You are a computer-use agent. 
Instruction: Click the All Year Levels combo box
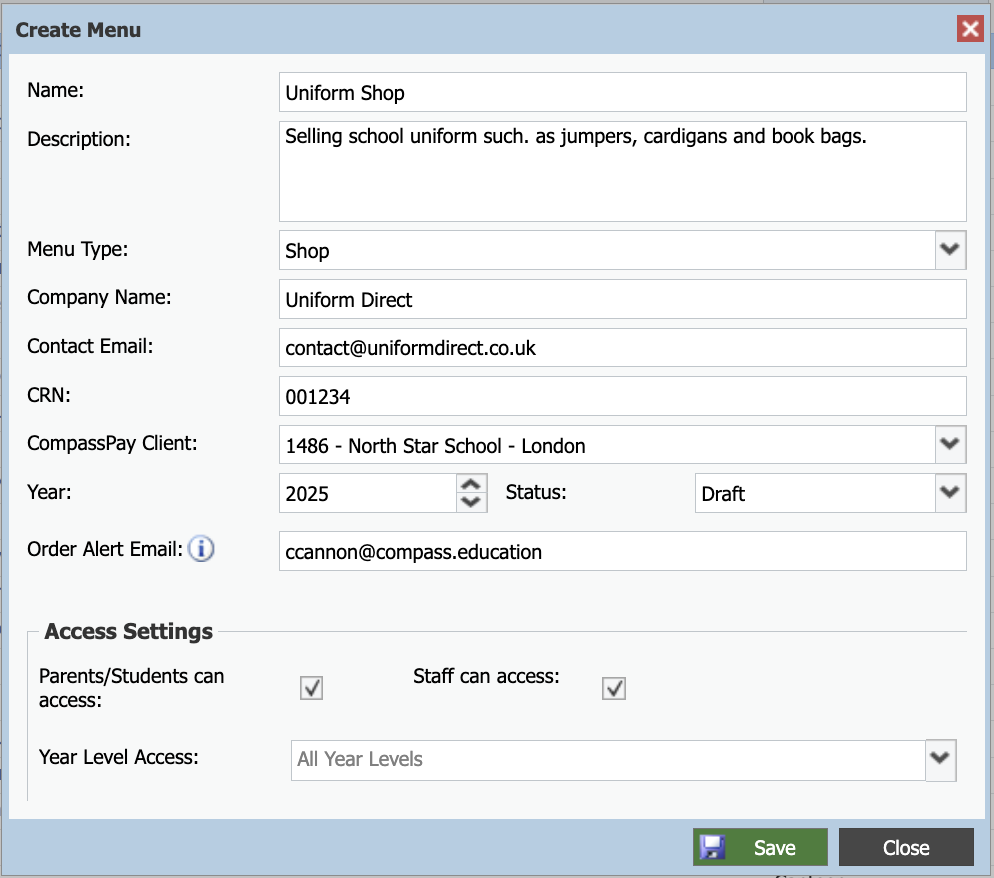pos(609,759)
